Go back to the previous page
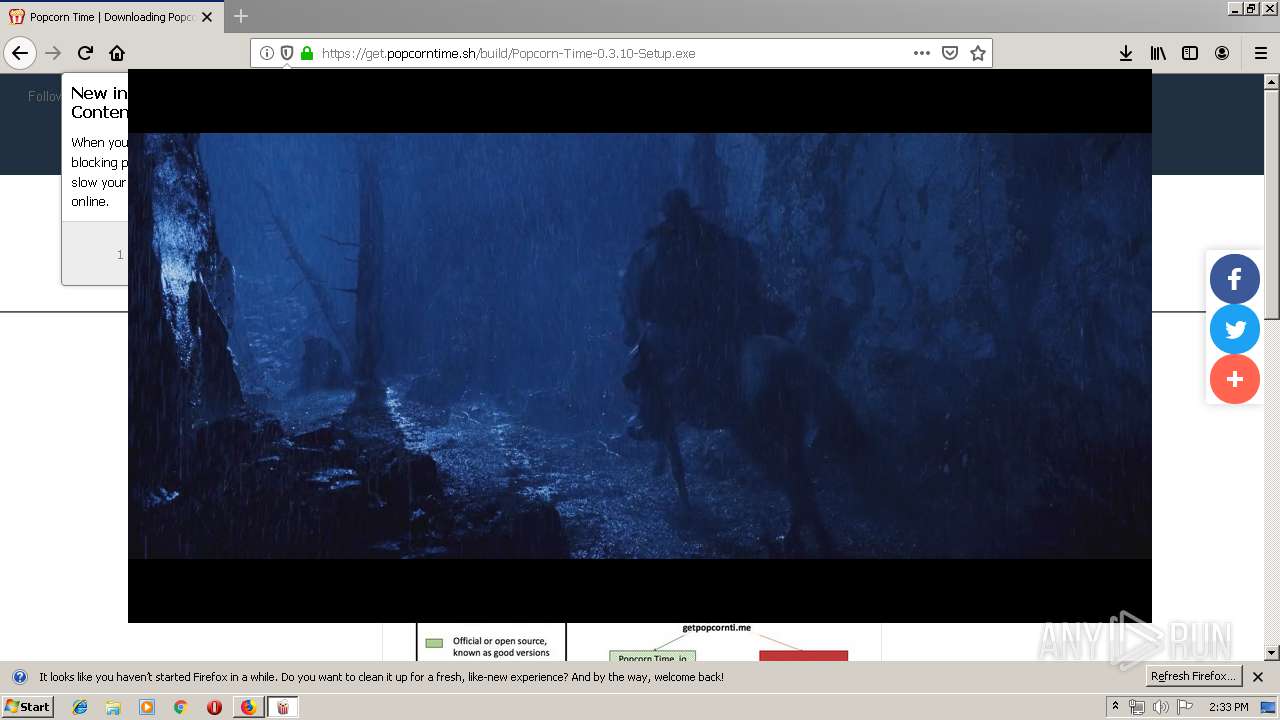Screen dimensions: 1280x720 [x=20, y=53]
